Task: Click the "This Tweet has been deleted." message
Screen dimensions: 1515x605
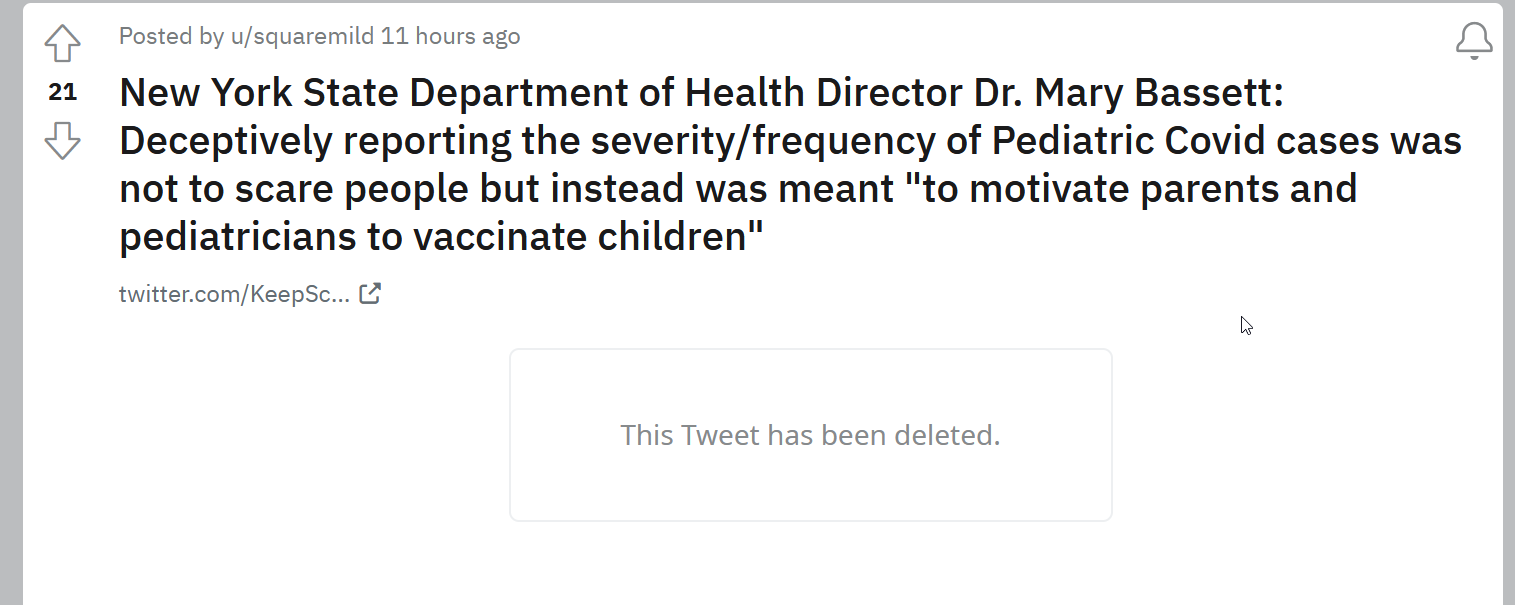Action: tap(810, 436)
